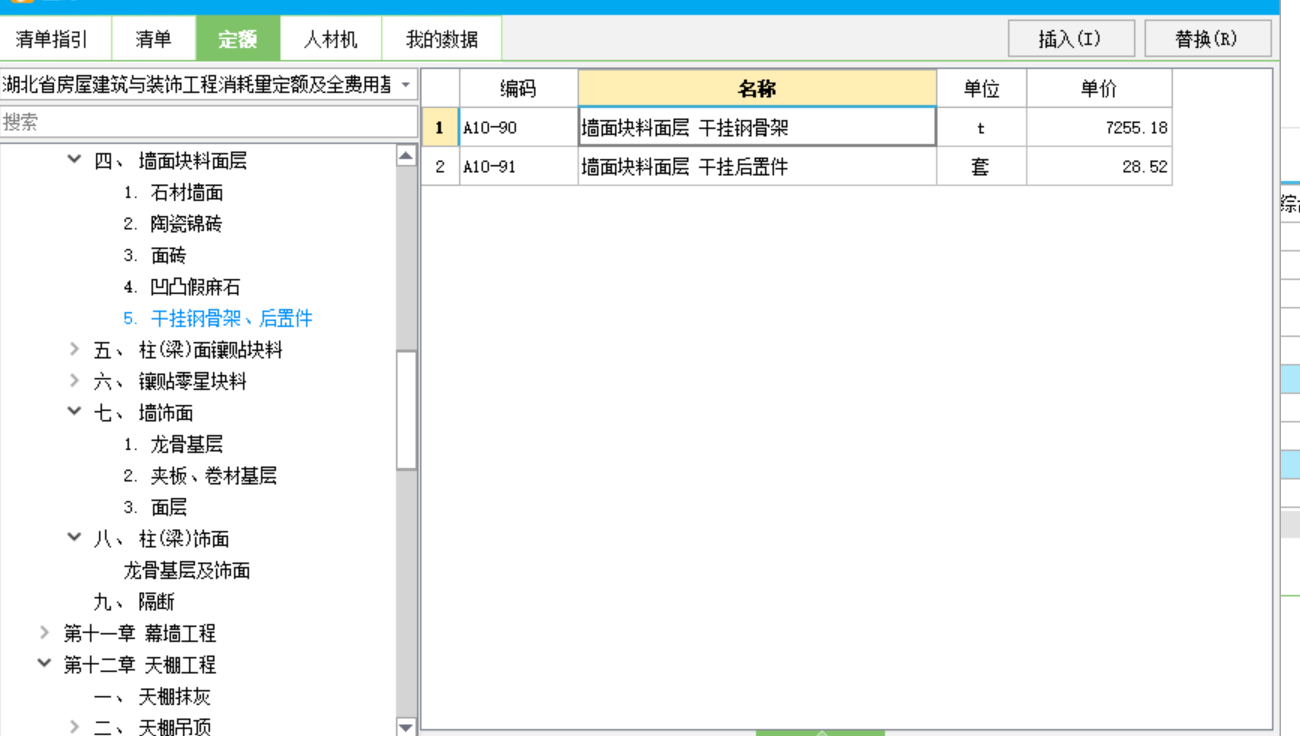Select 龙骨基层及饰面 tree item
Image resolution: width=1300 pixels, height=736 pixels.
pyautogui.click(x=187, y=570)
